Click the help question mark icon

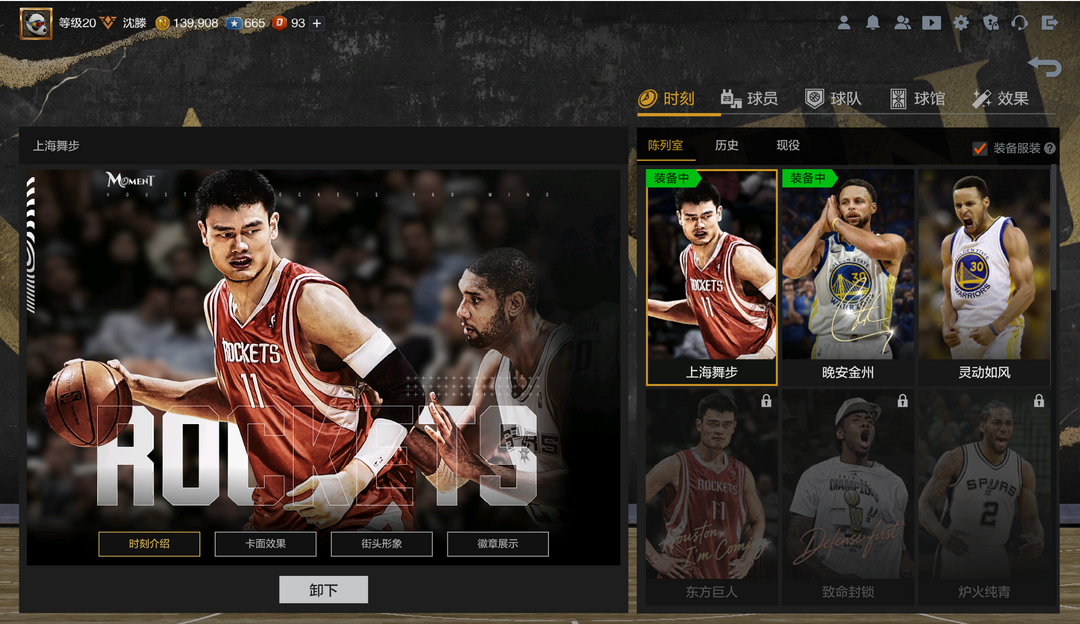coord(1050,148)
